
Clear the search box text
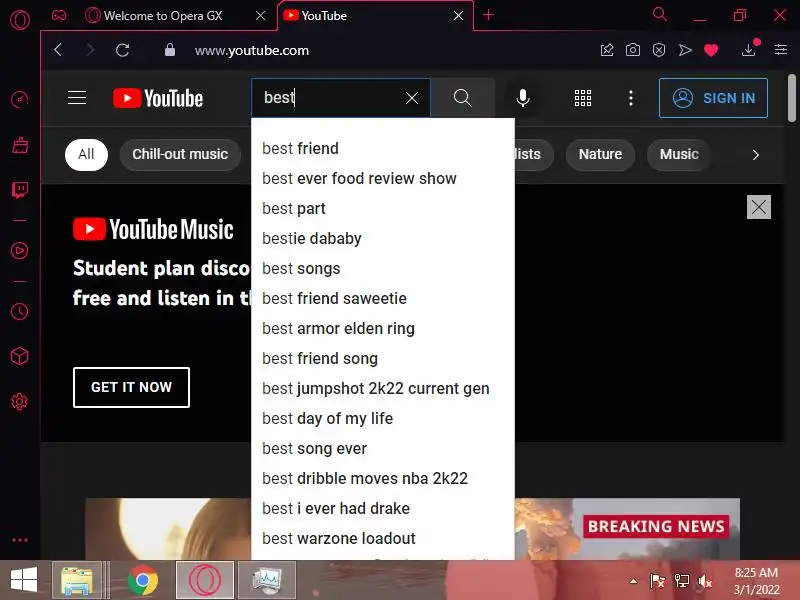412,98
